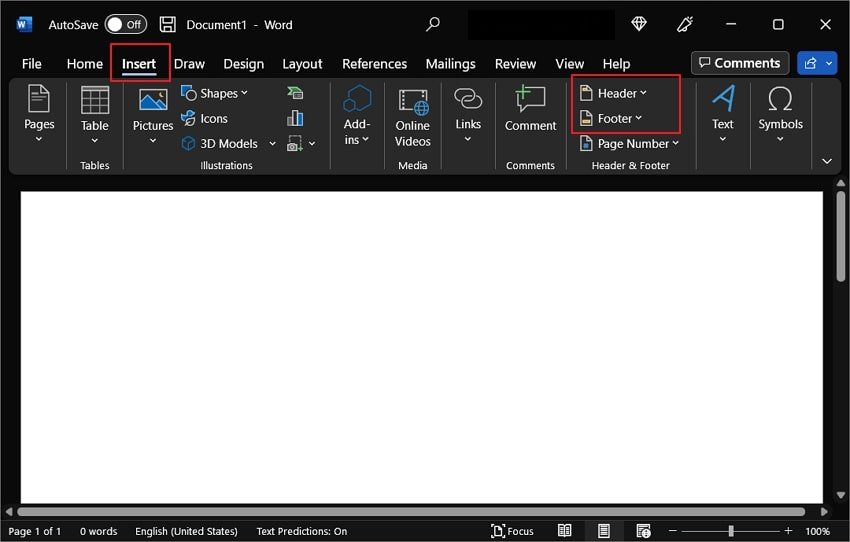
Task: Click Text Predictions: On status
Action: coord(301,531)
